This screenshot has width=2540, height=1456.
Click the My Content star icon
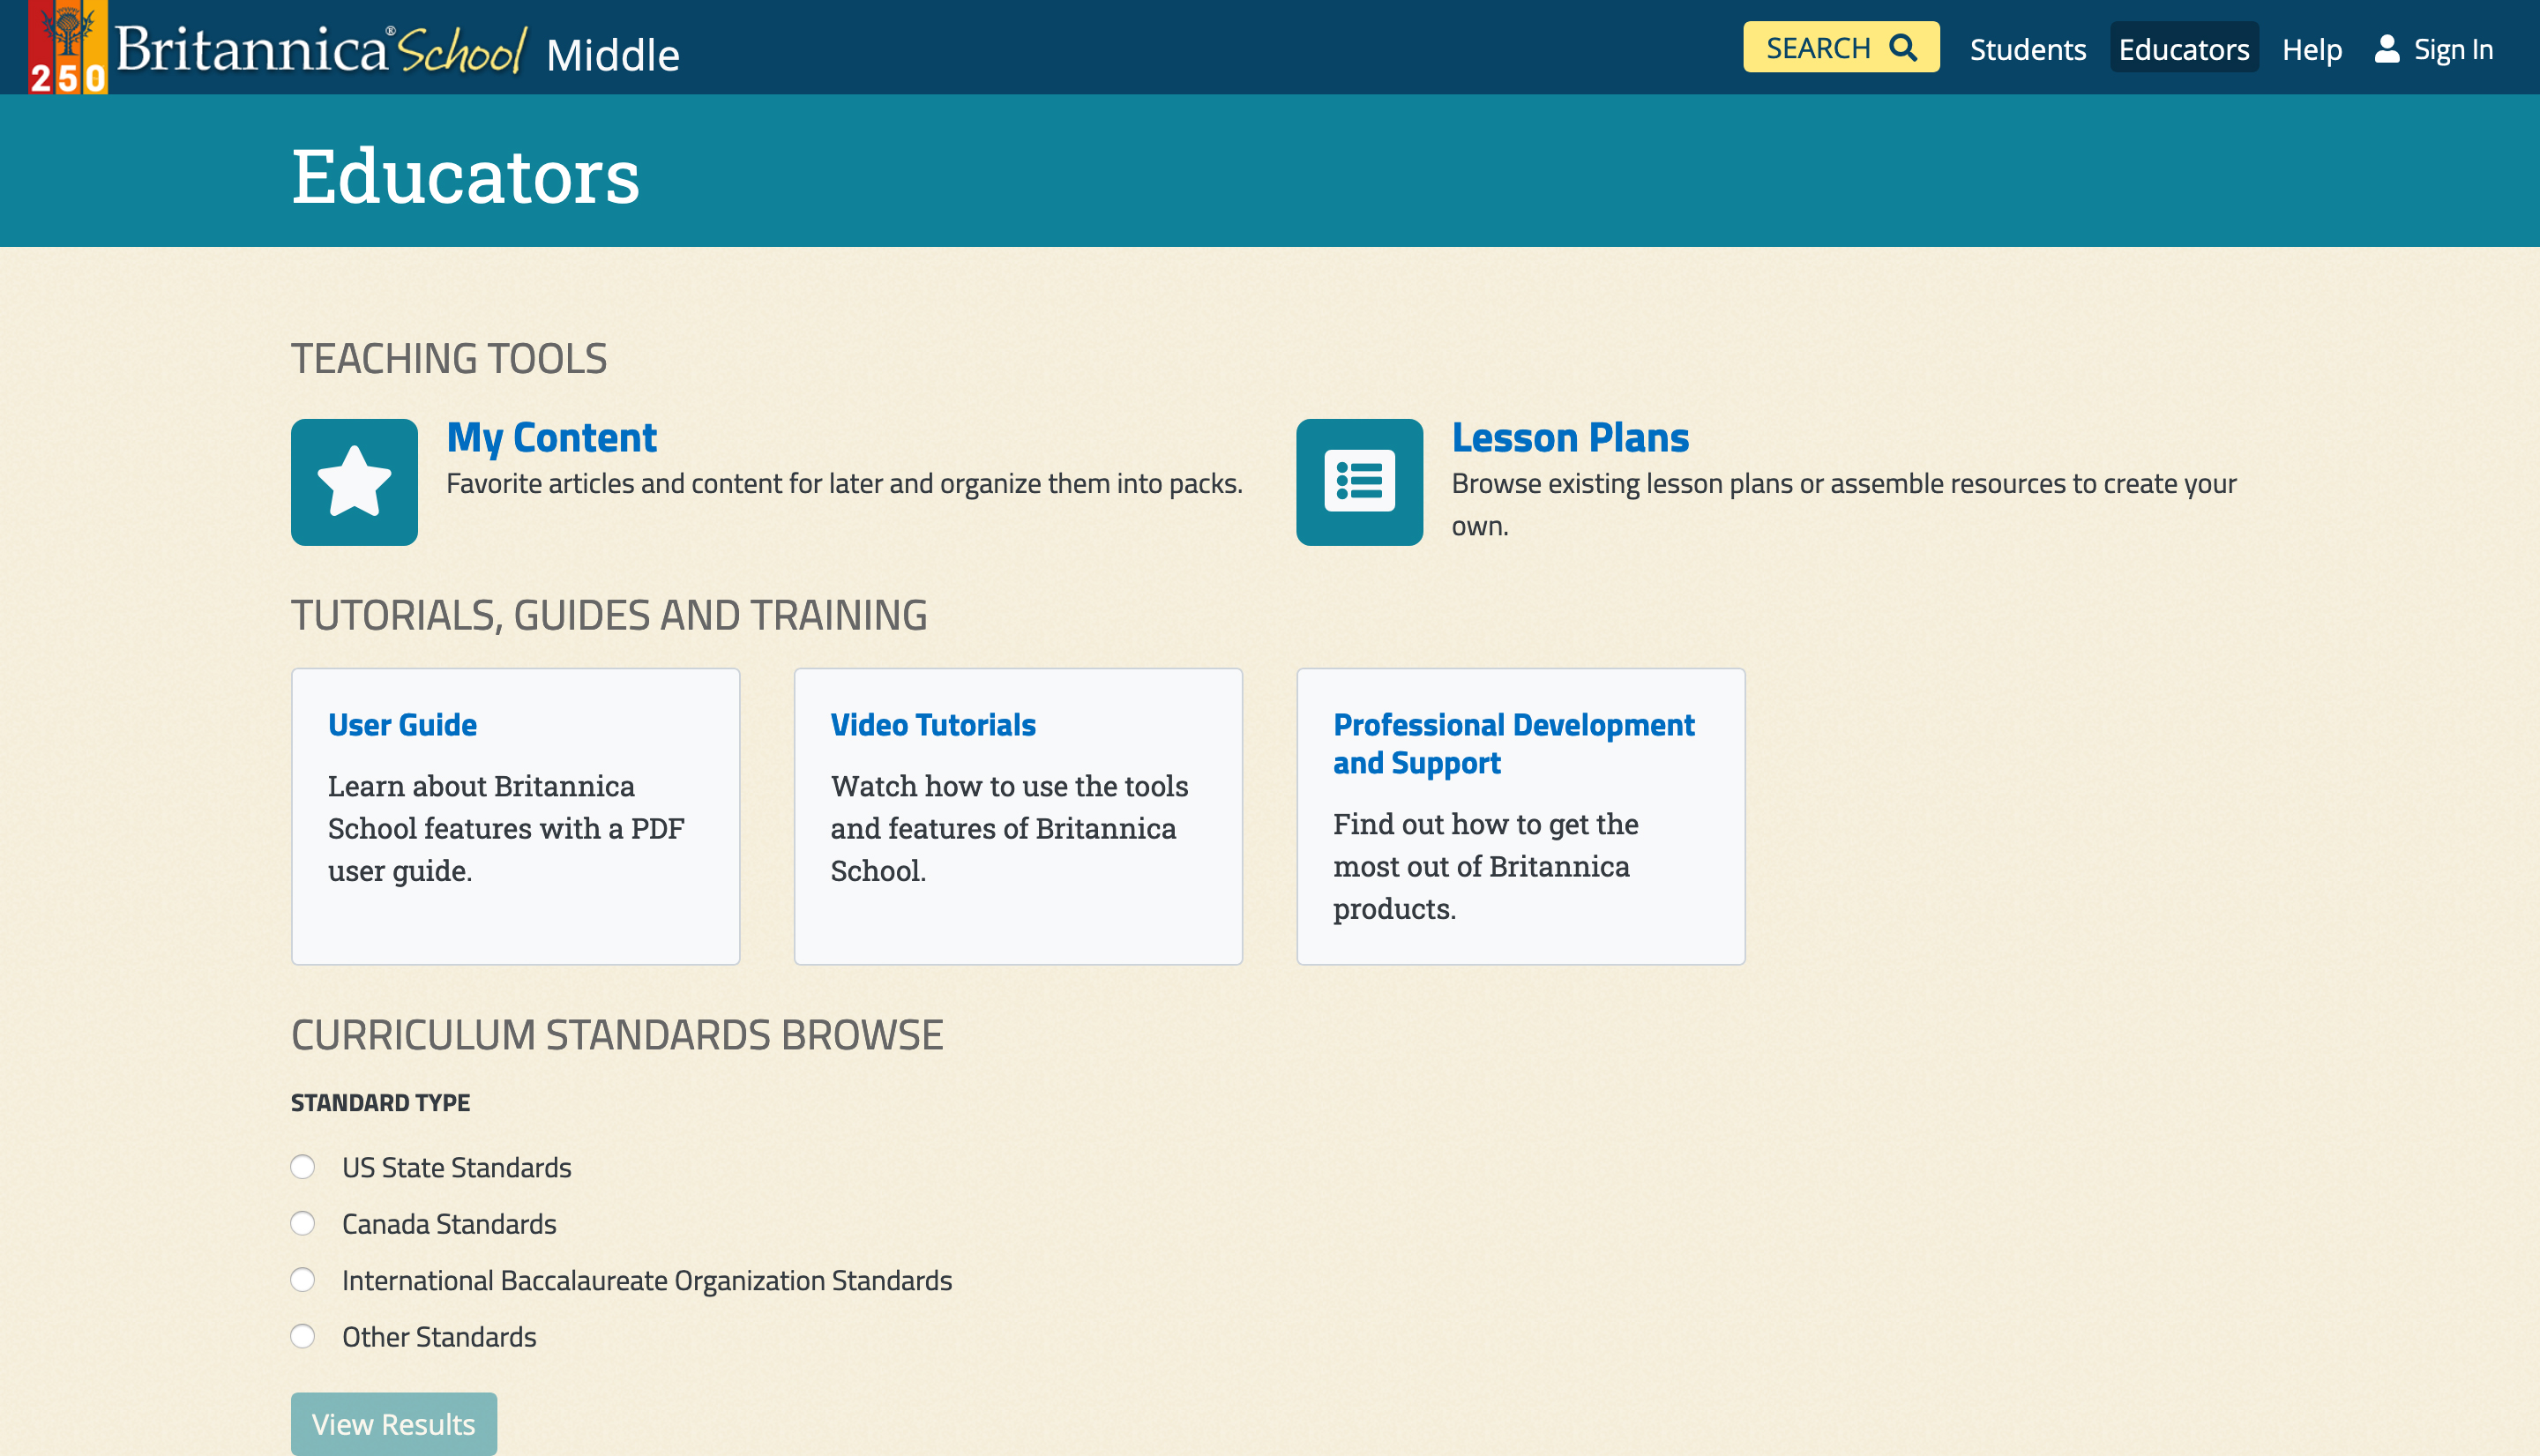coord(354,482)
